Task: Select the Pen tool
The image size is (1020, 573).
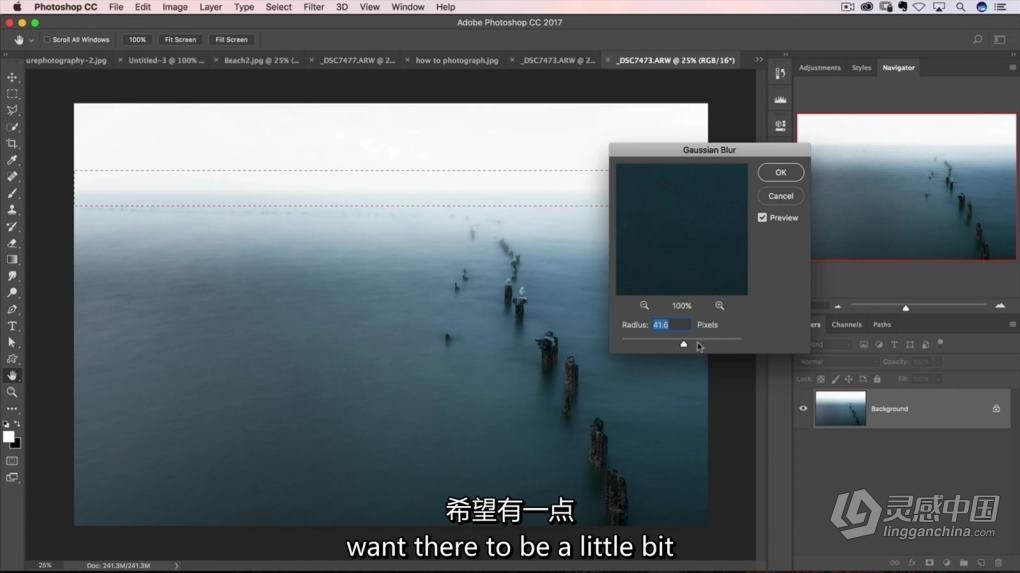Action: click(12, 309)
